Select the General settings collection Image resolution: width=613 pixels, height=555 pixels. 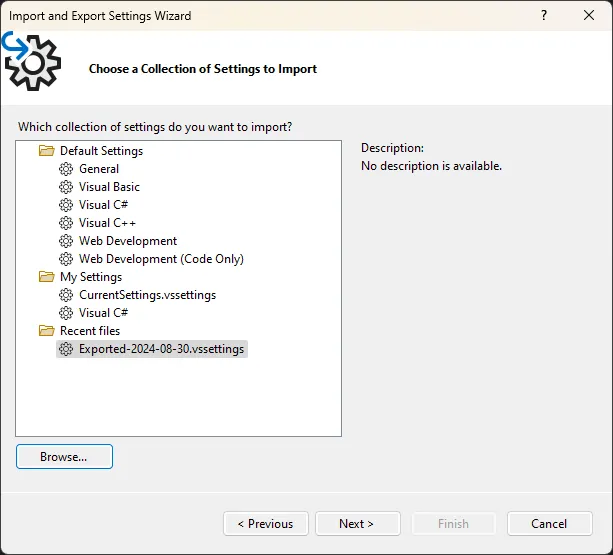coord(99,169)
